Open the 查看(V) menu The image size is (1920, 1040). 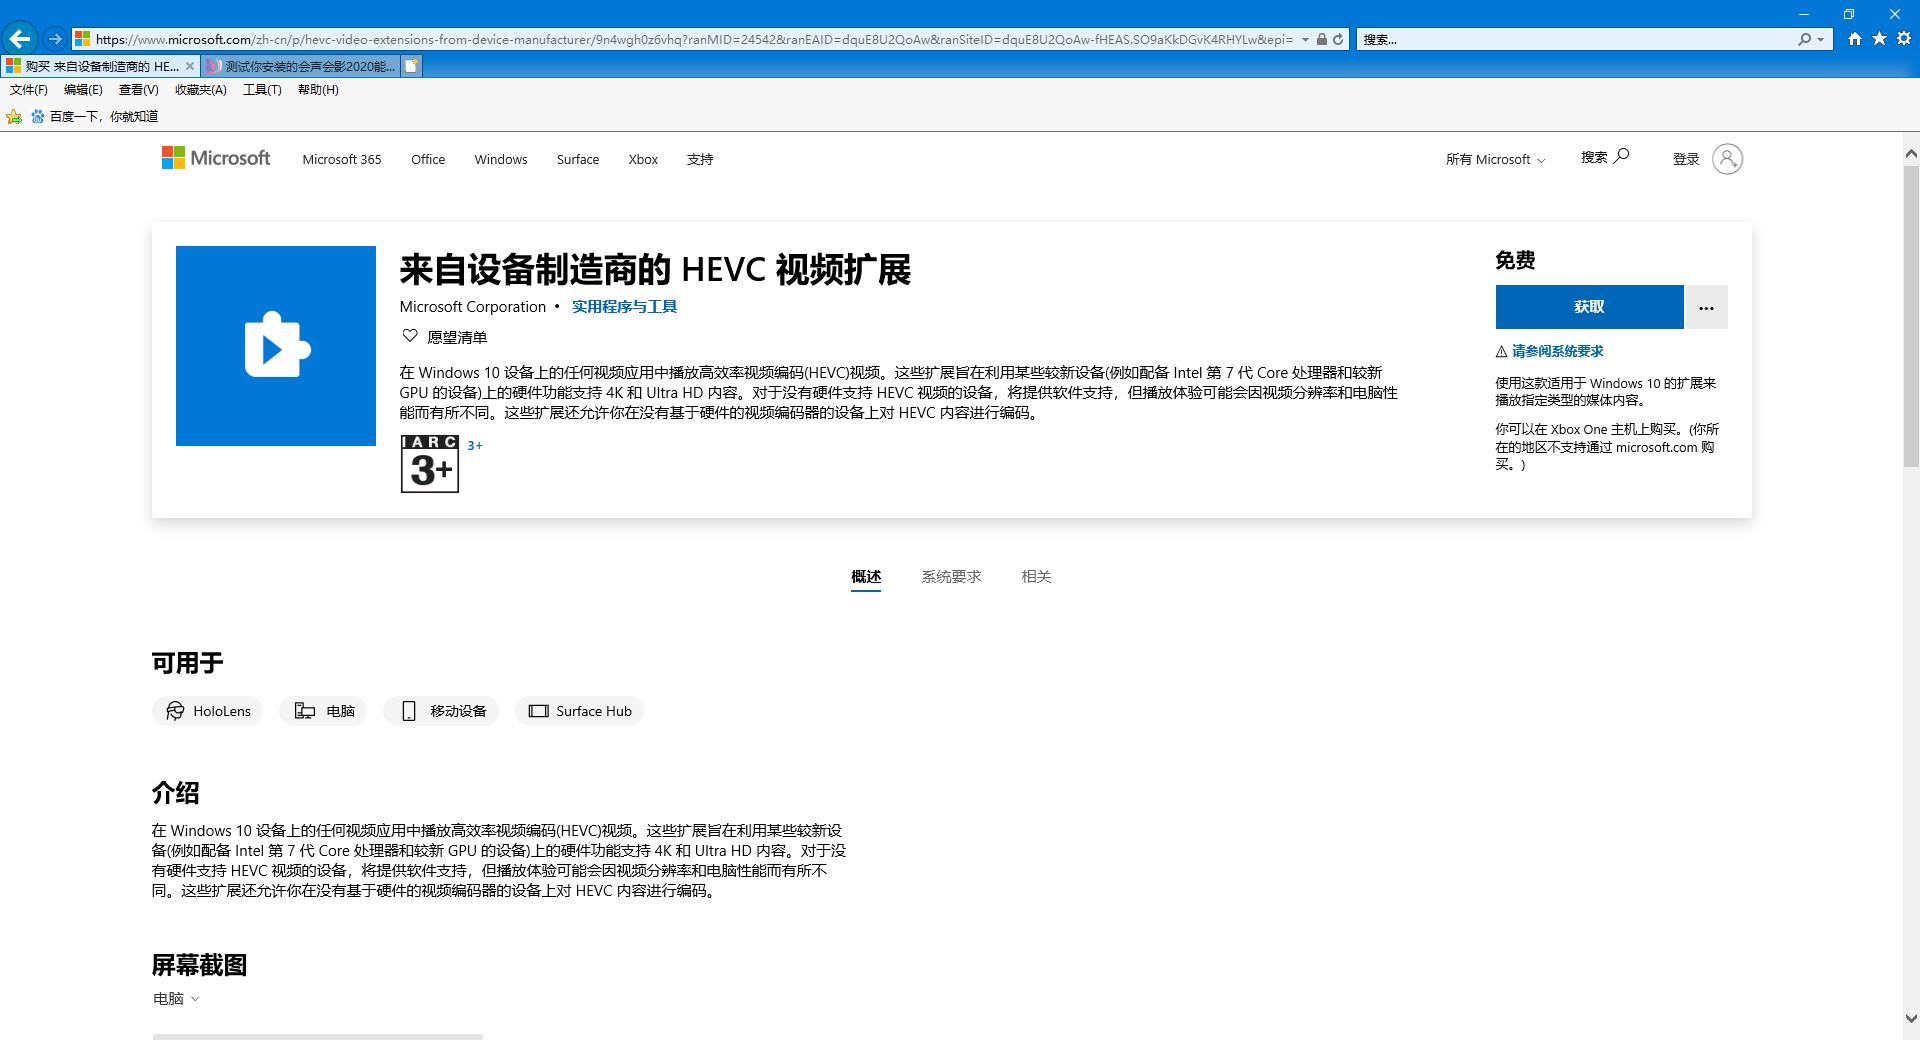(x=138, y=90)
